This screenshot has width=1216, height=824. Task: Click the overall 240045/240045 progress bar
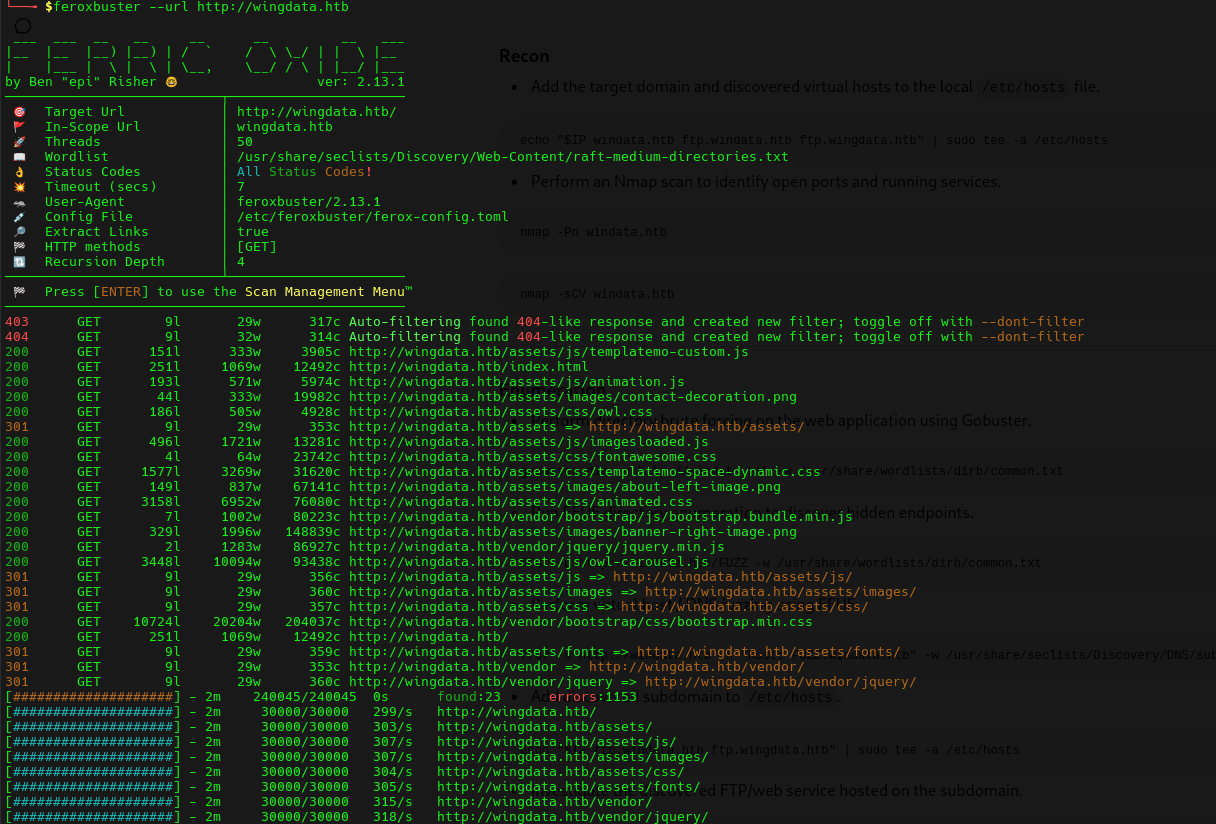coord(92,697)
